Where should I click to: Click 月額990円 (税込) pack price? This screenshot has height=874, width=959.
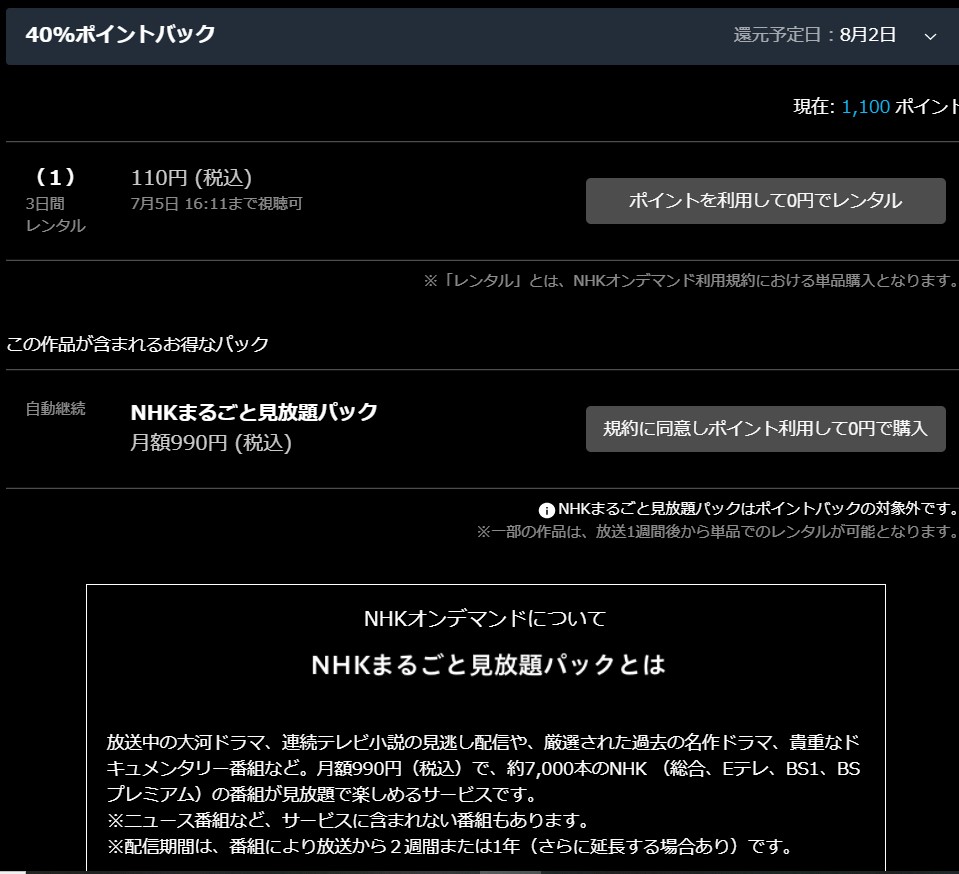(211, 442)
